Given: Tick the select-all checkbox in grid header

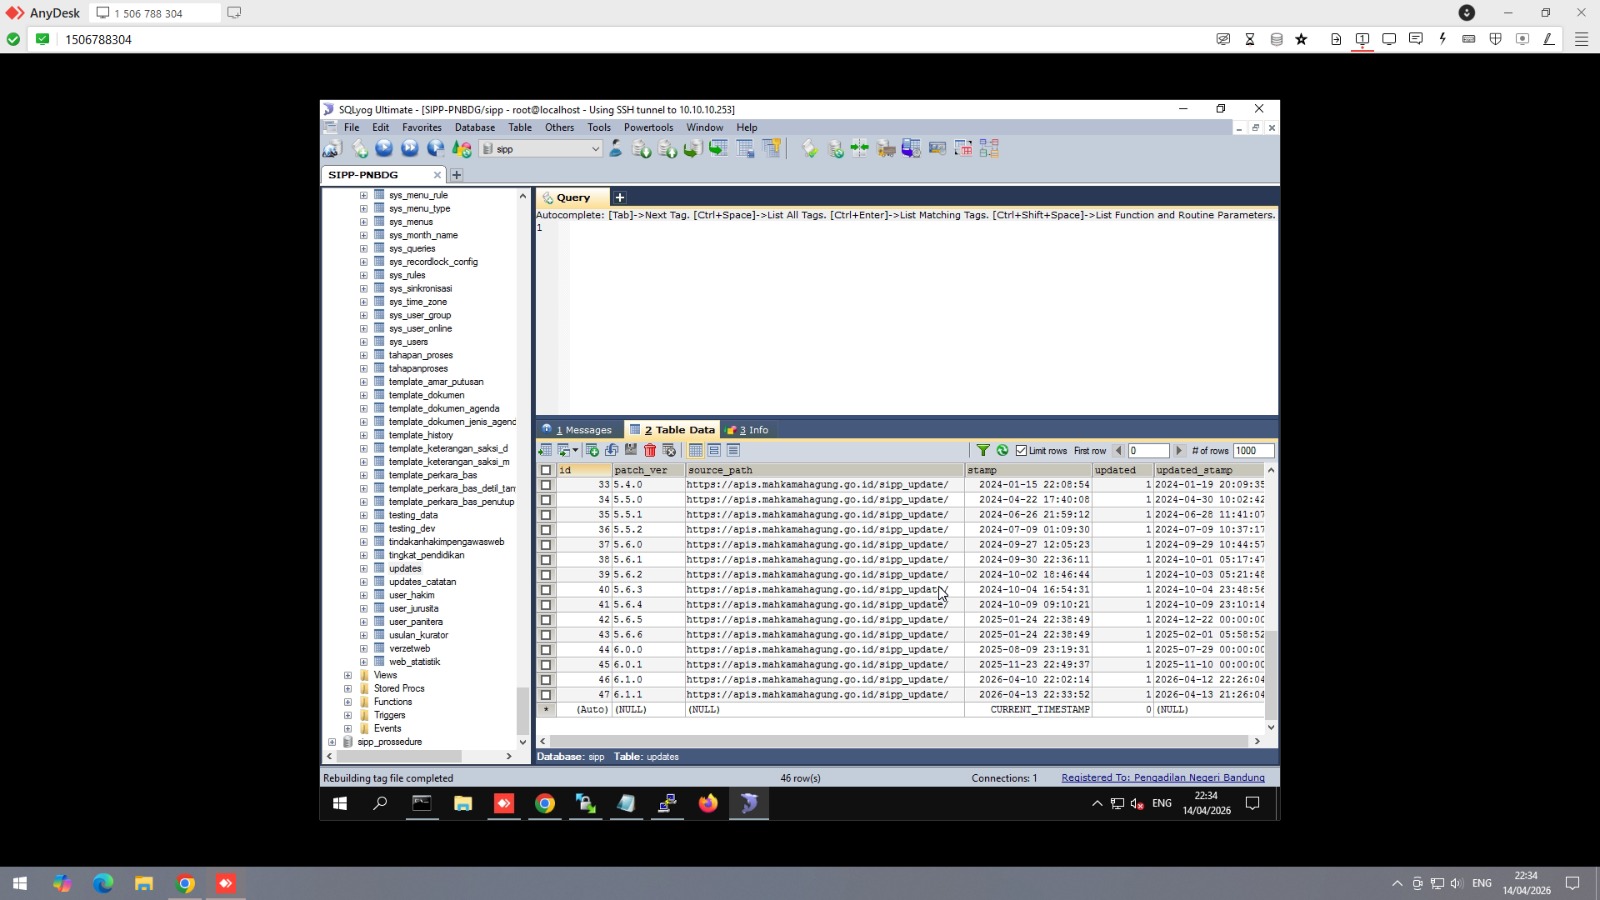Looking at the screenshot, I should point(546,470).
